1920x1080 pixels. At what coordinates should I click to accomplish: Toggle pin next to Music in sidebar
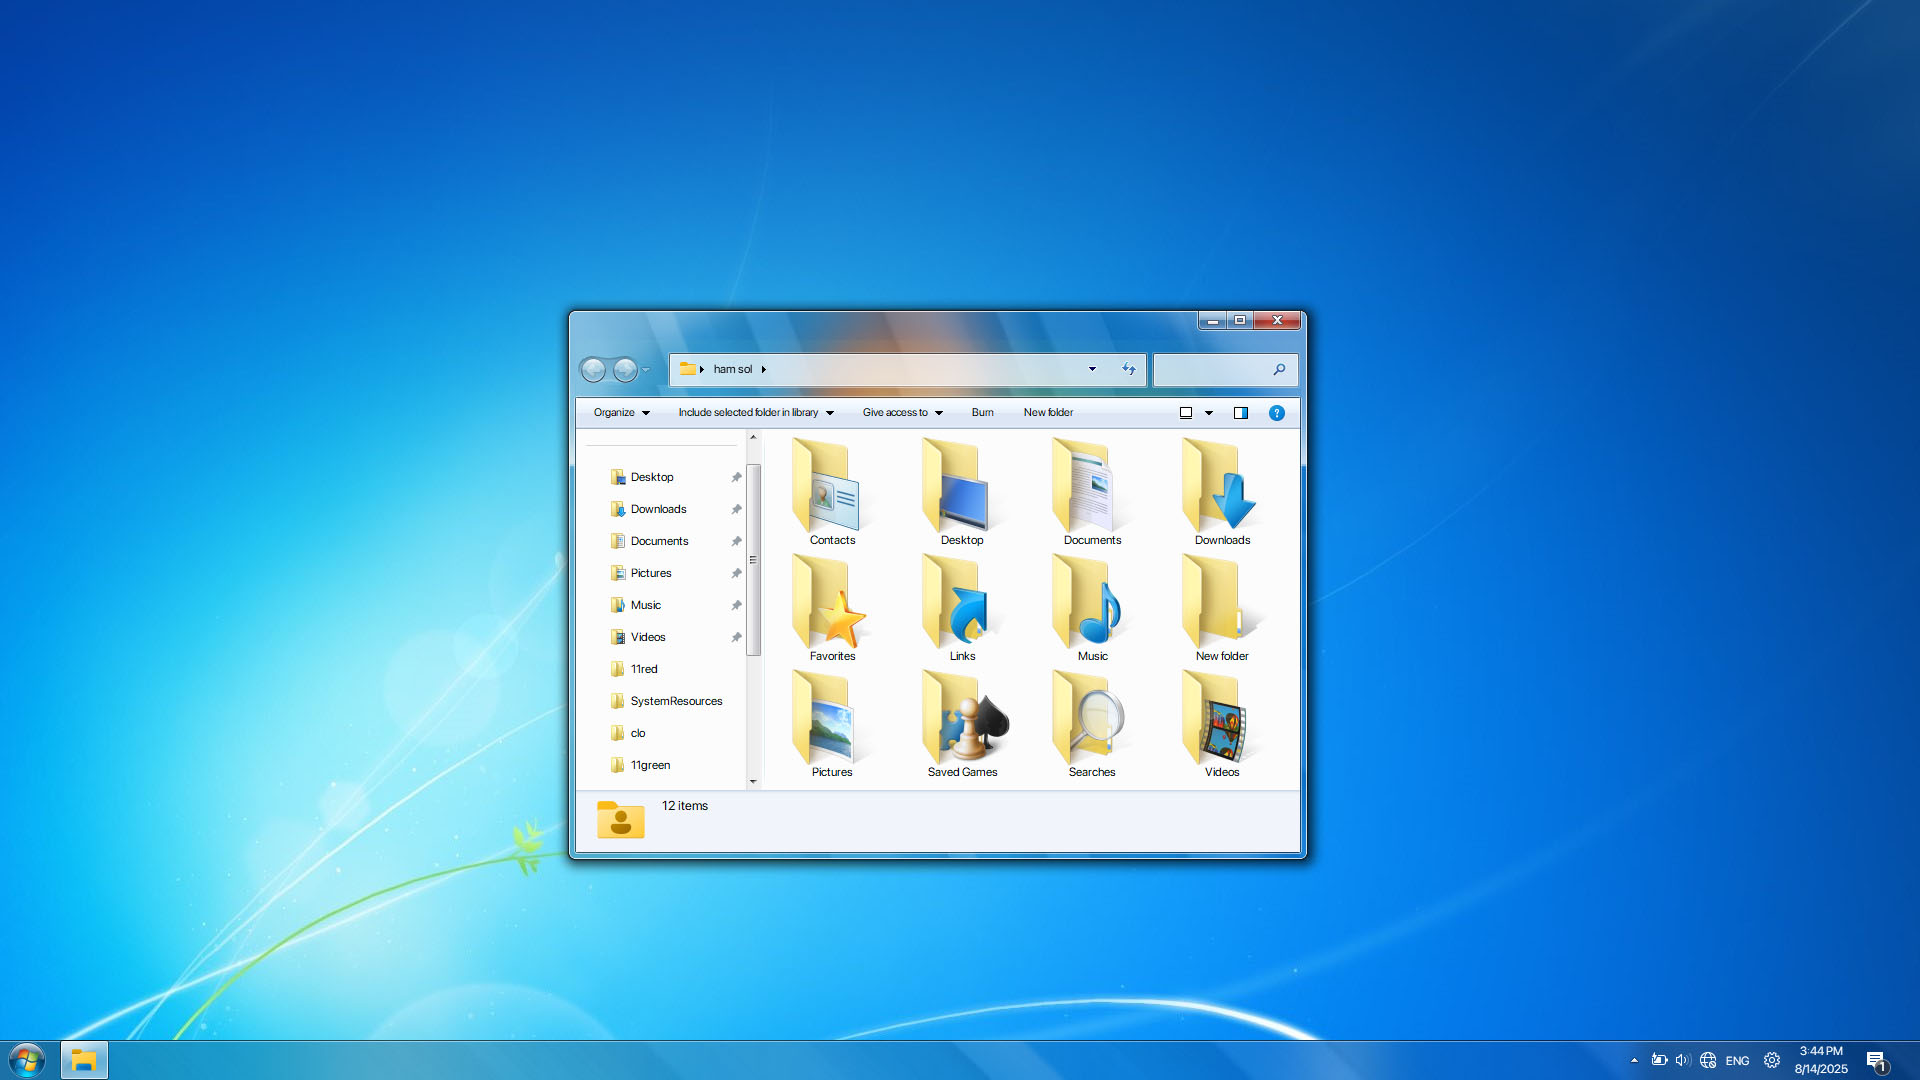pyautogui.click(x=736, y=605)
